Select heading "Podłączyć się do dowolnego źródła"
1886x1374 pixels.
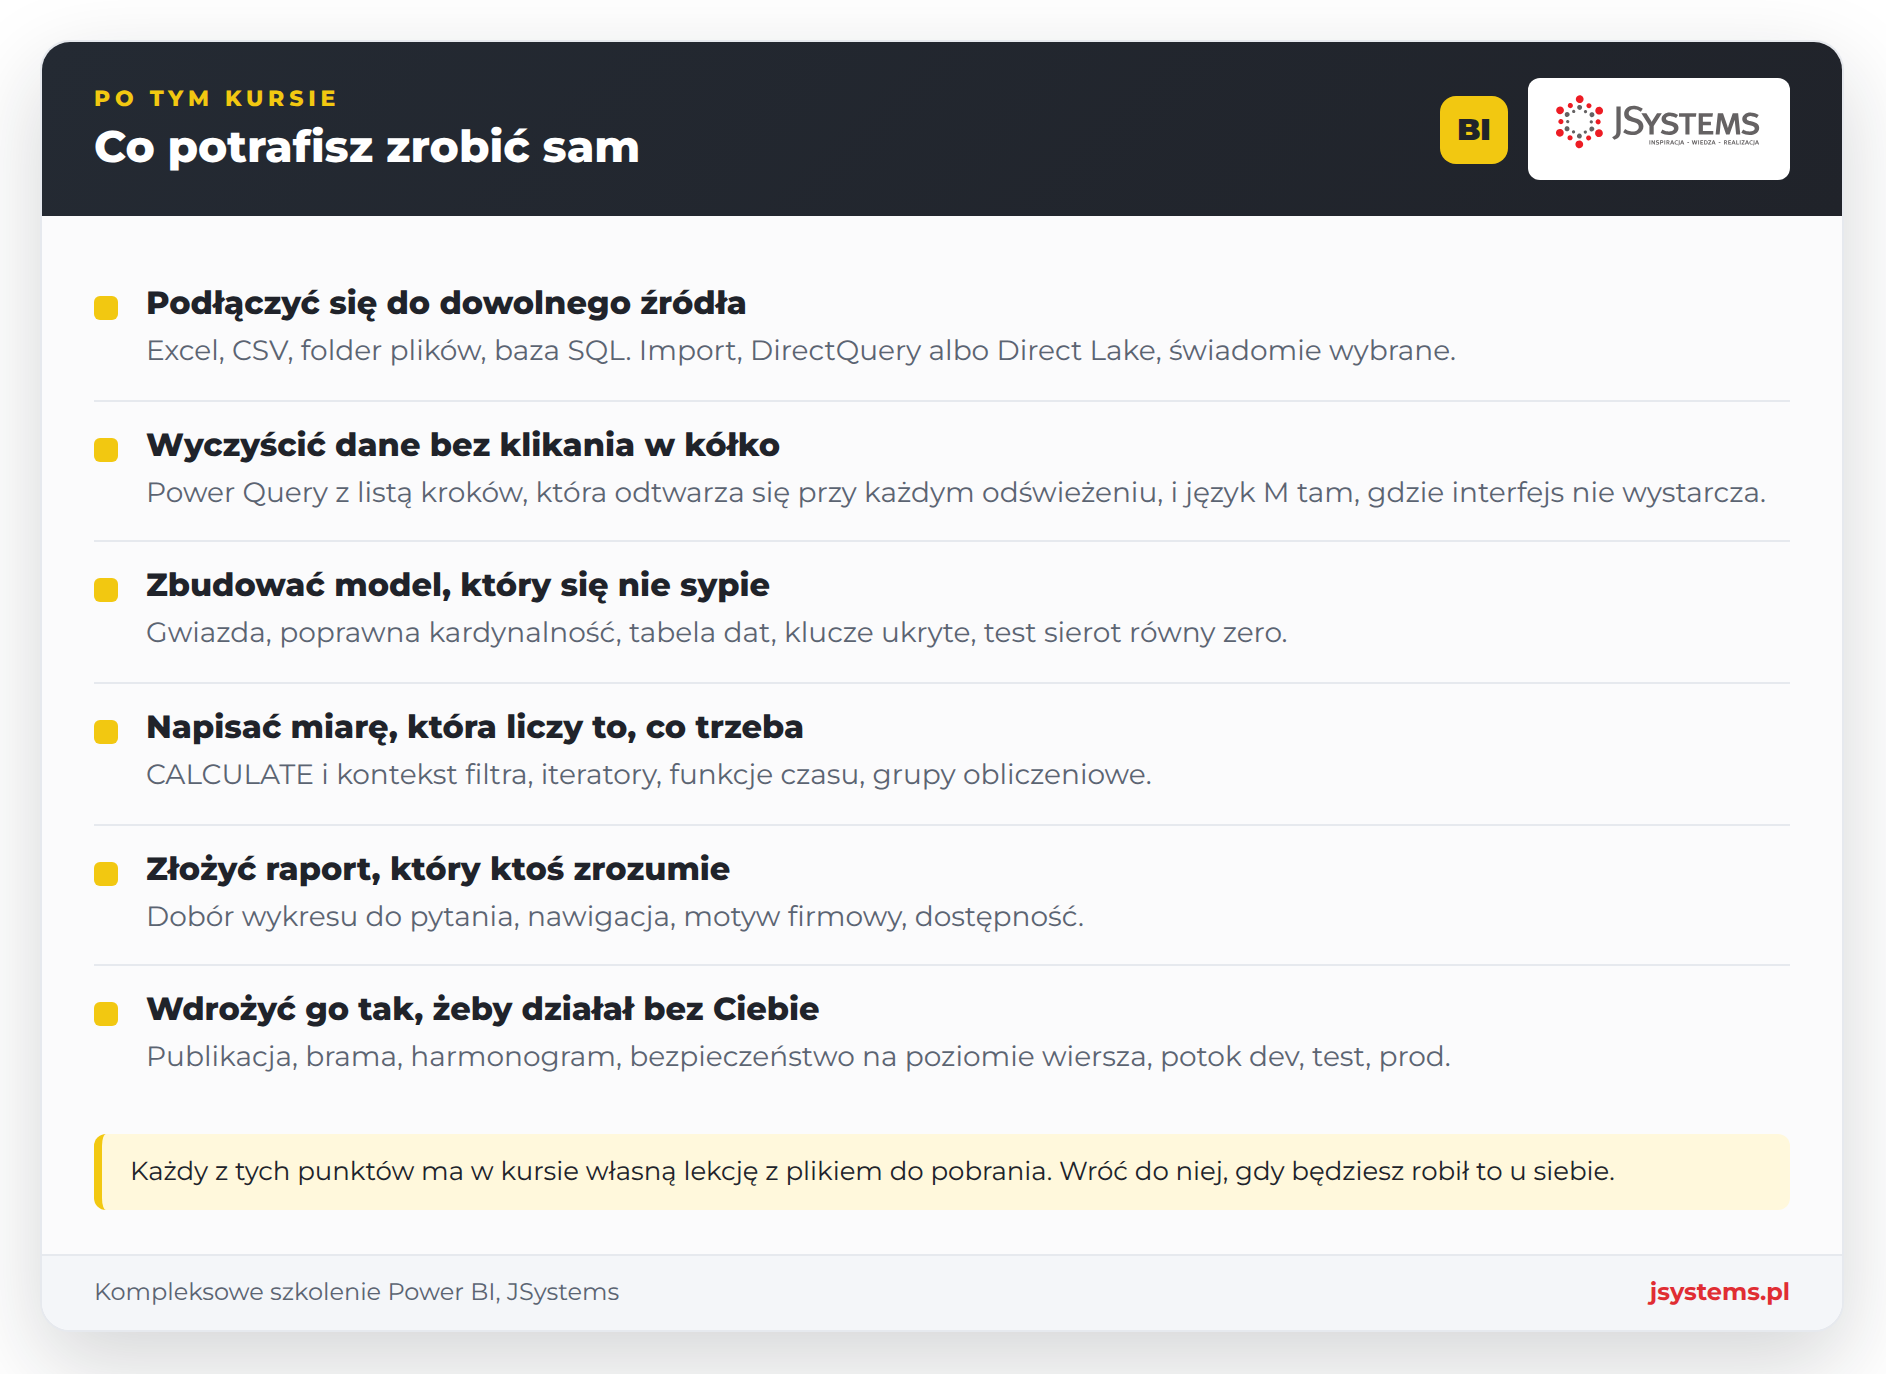tap(446, 303)
